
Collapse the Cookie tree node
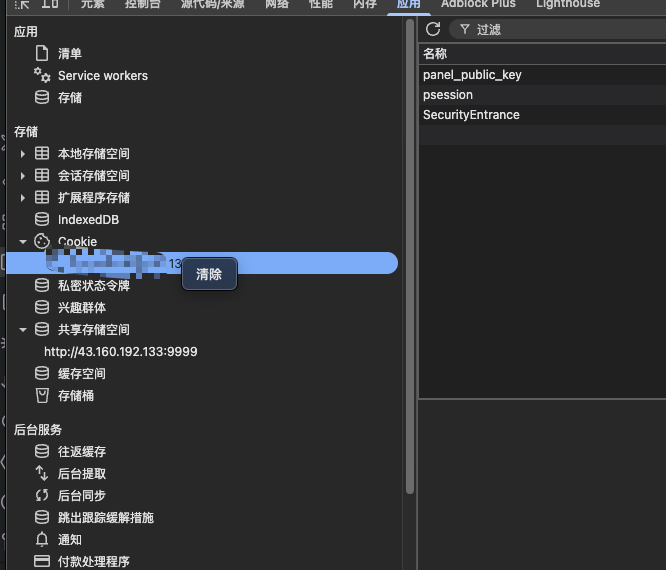[23, 242]
